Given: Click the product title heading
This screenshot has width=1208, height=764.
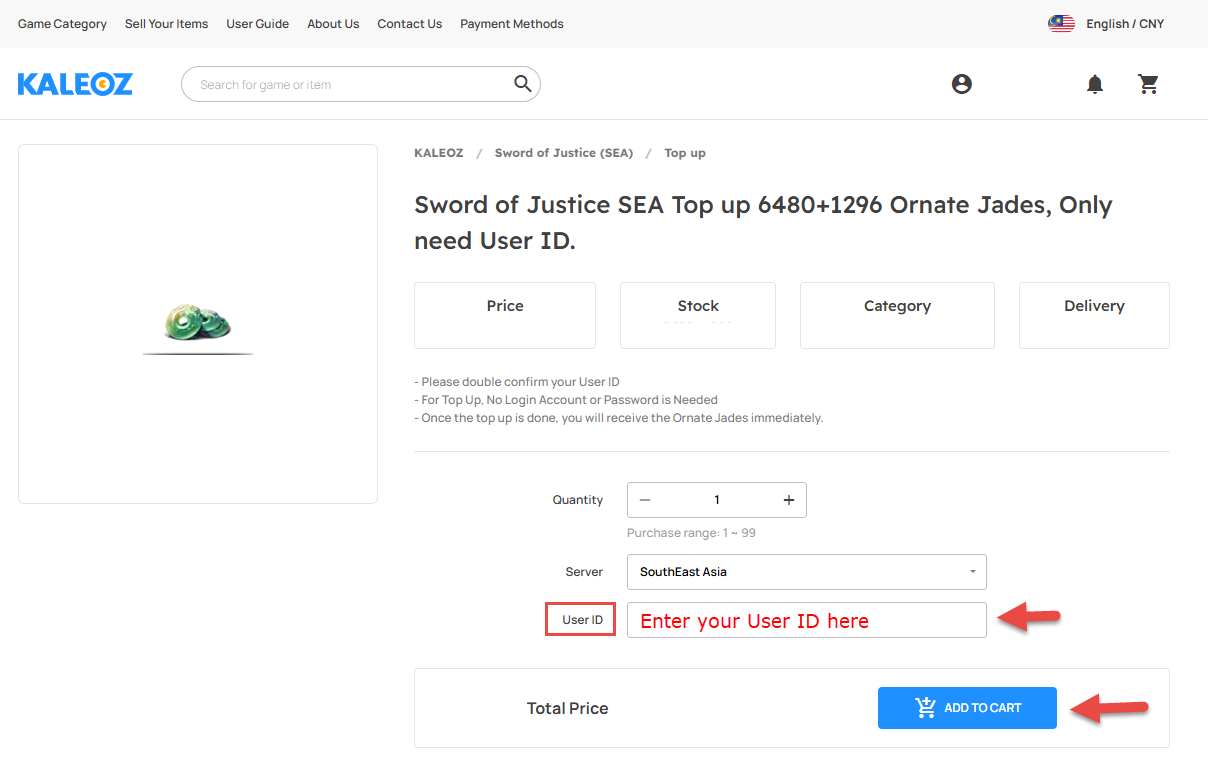Looking at the screenshot, I should point(763,223).
